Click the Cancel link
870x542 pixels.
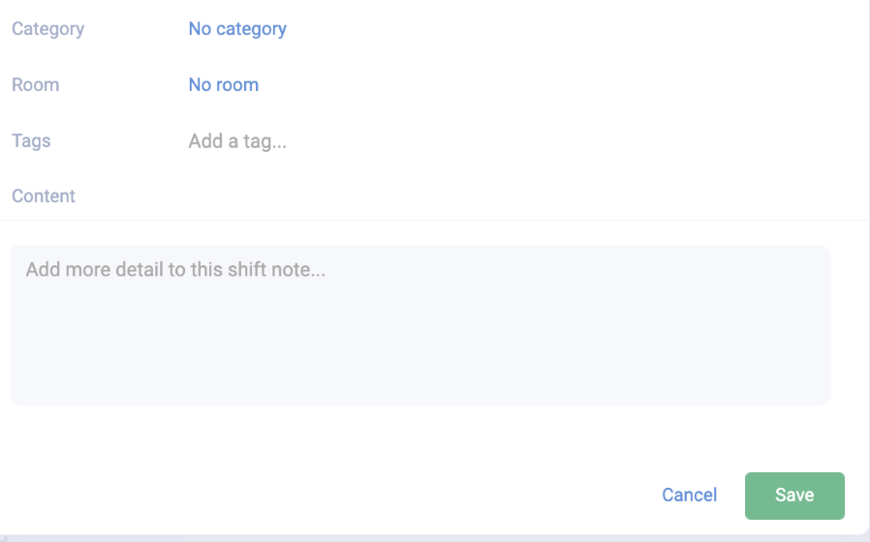coord(689,495)
